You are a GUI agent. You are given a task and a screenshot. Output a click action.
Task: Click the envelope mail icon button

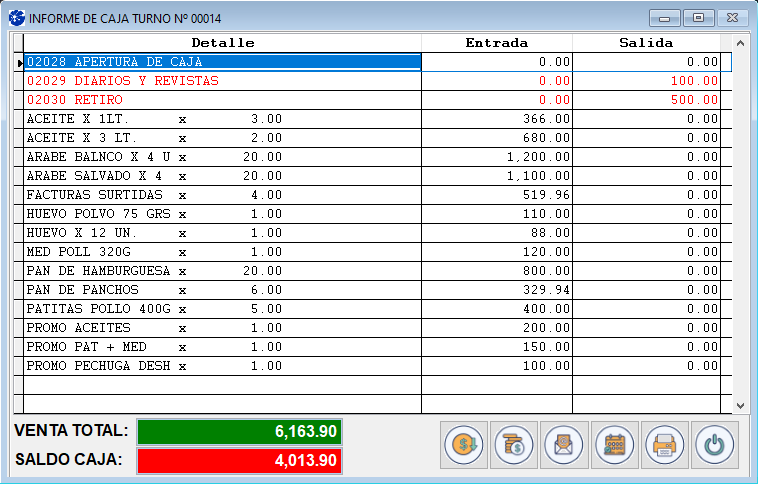point(563,444)
